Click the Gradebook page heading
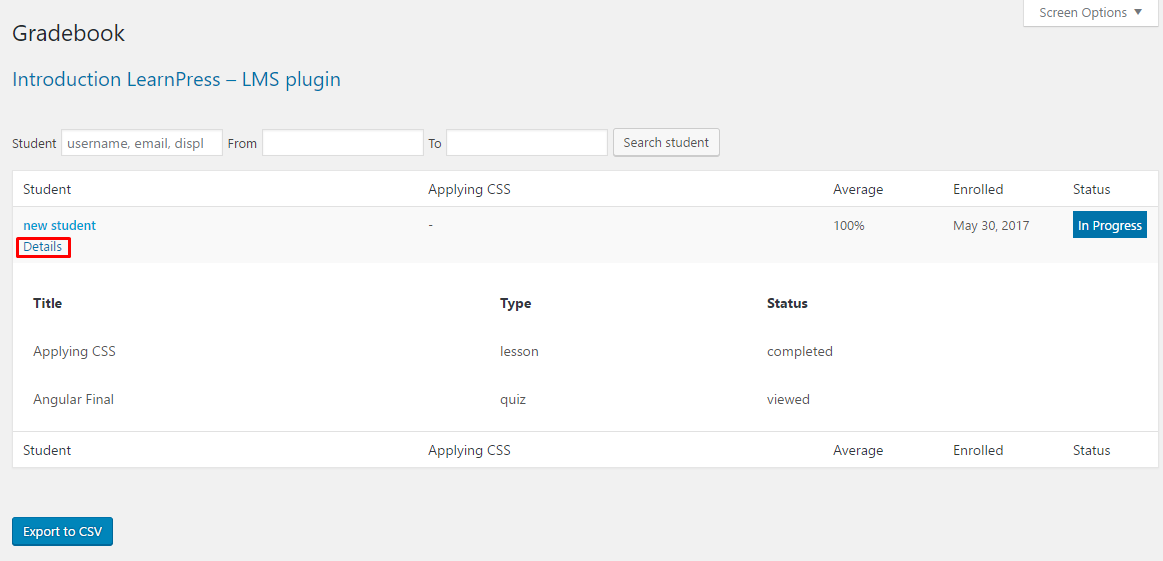1163x561 pixels. [68, 33]
